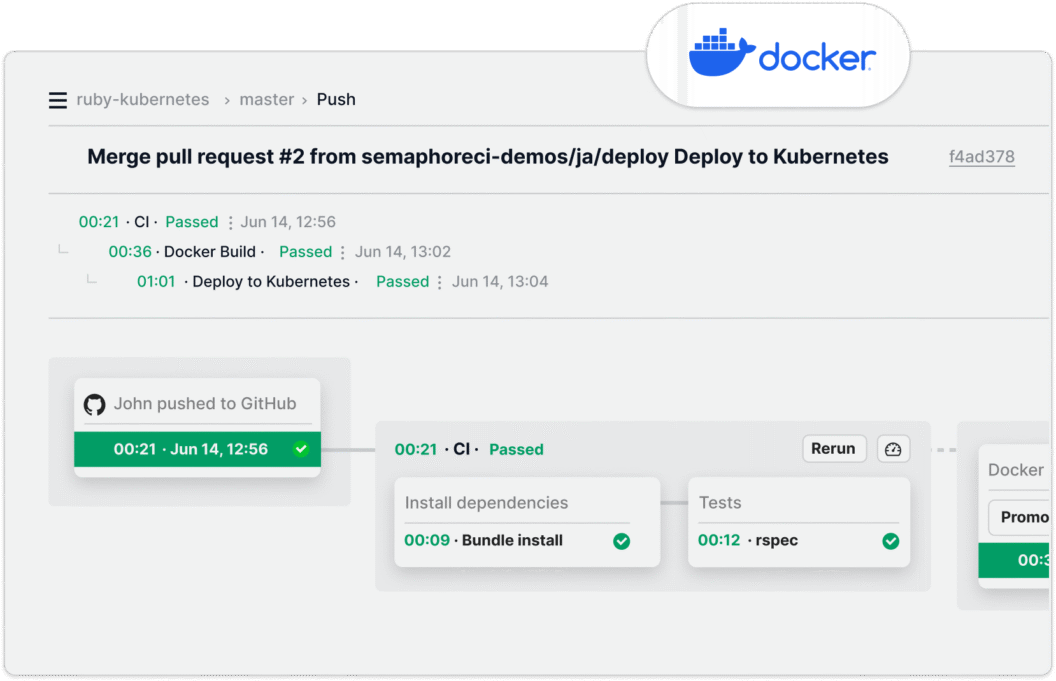Open commit hash f4ad378

click(981, 157)
